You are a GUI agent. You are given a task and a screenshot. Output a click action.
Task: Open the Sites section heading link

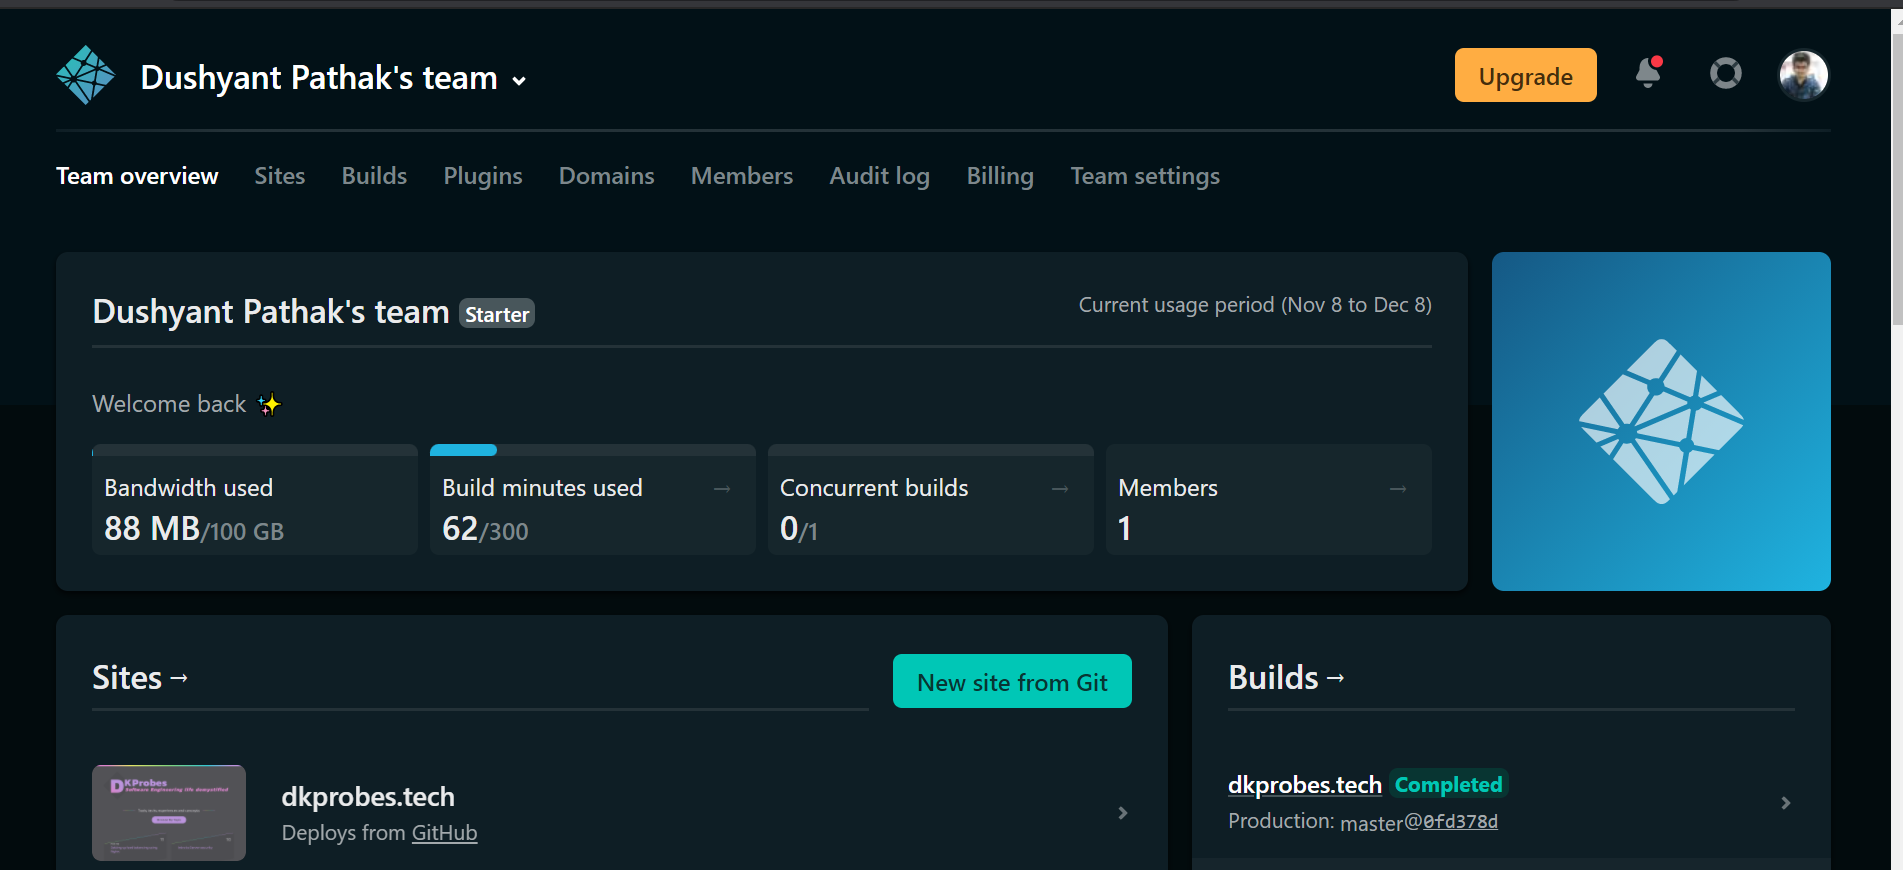(x=140, y=678)
